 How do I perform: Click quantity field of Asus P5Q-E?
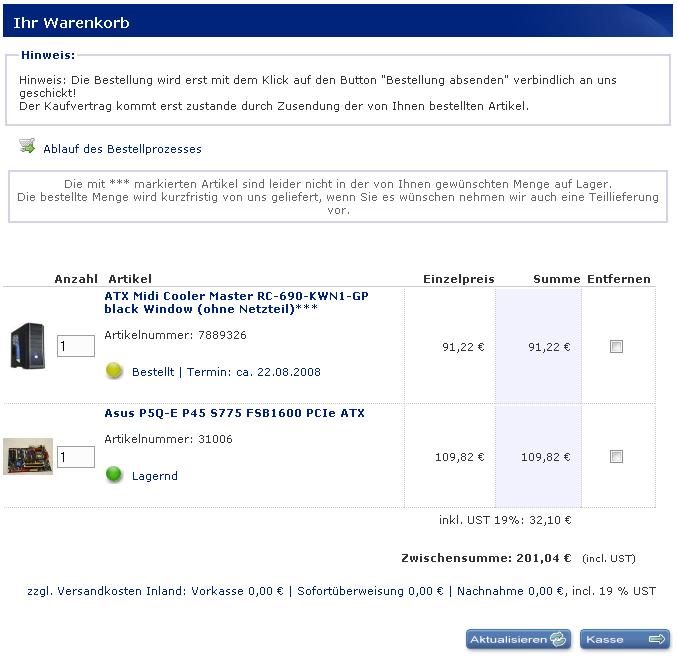click(75, 457)
